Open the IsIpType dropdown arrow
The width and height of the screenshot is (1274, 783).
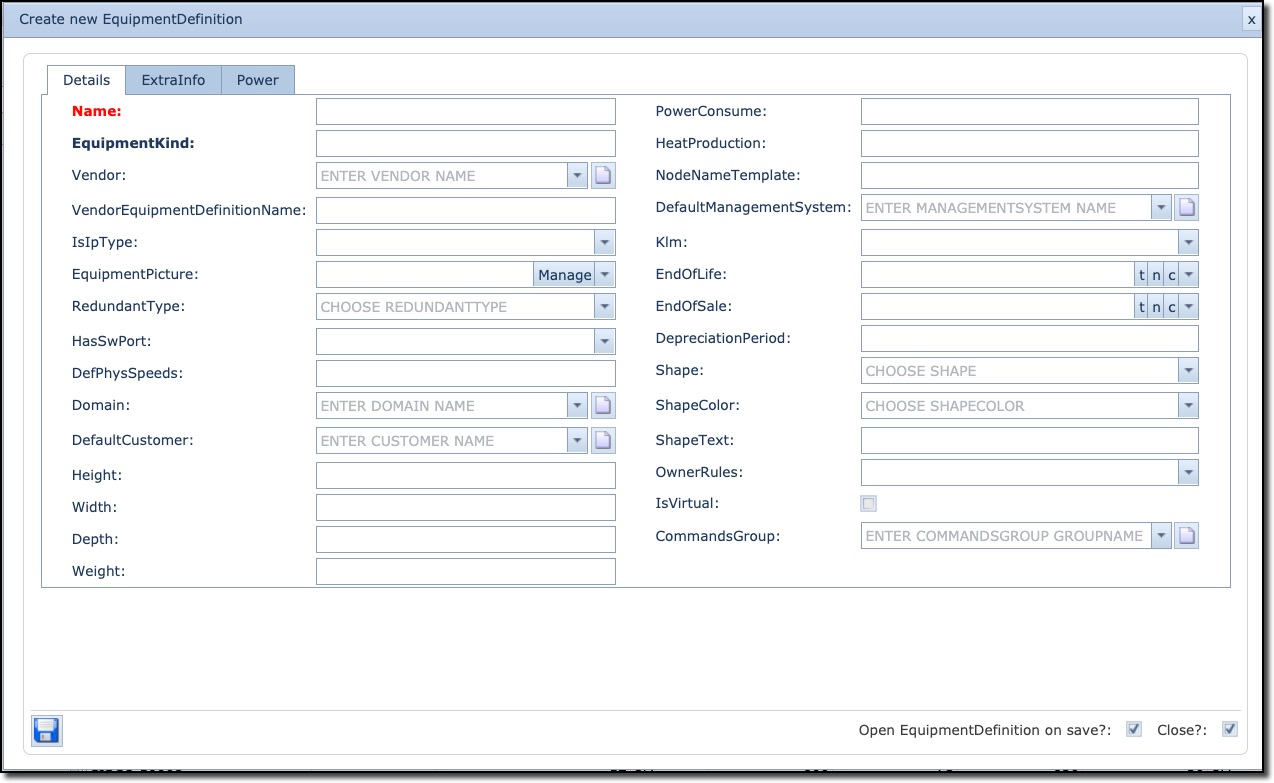click(604, 242)
